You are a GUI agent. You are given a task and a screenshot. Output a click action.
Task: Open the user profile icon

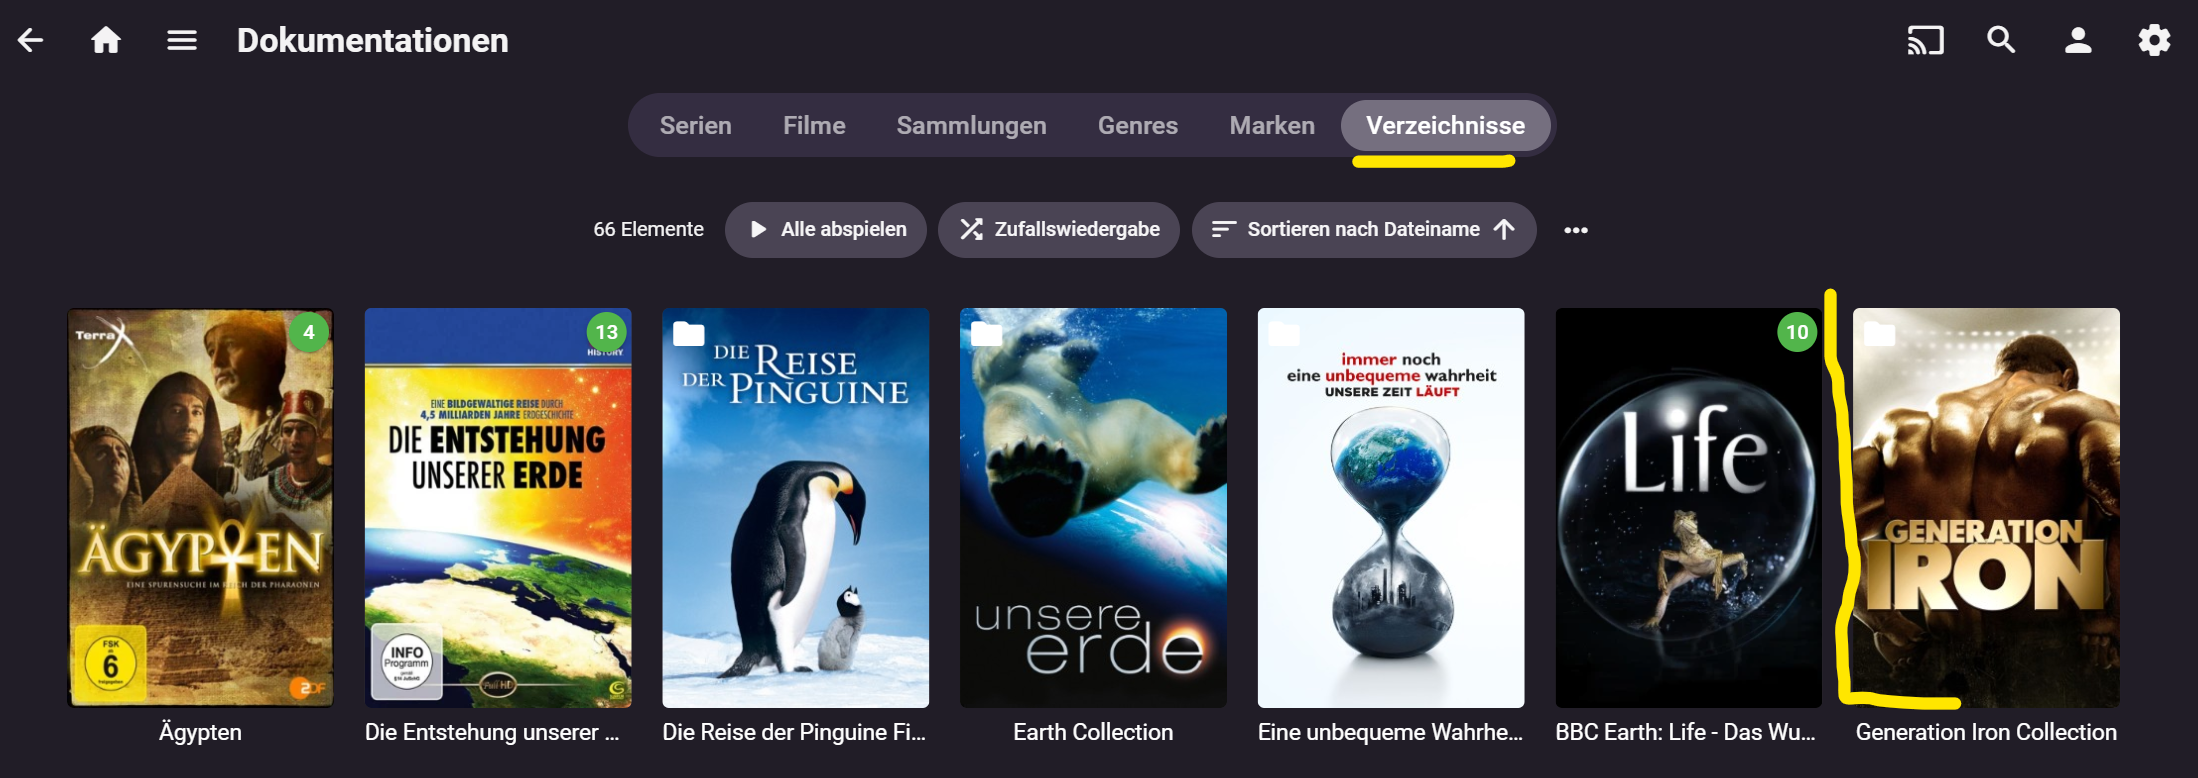2078,40
